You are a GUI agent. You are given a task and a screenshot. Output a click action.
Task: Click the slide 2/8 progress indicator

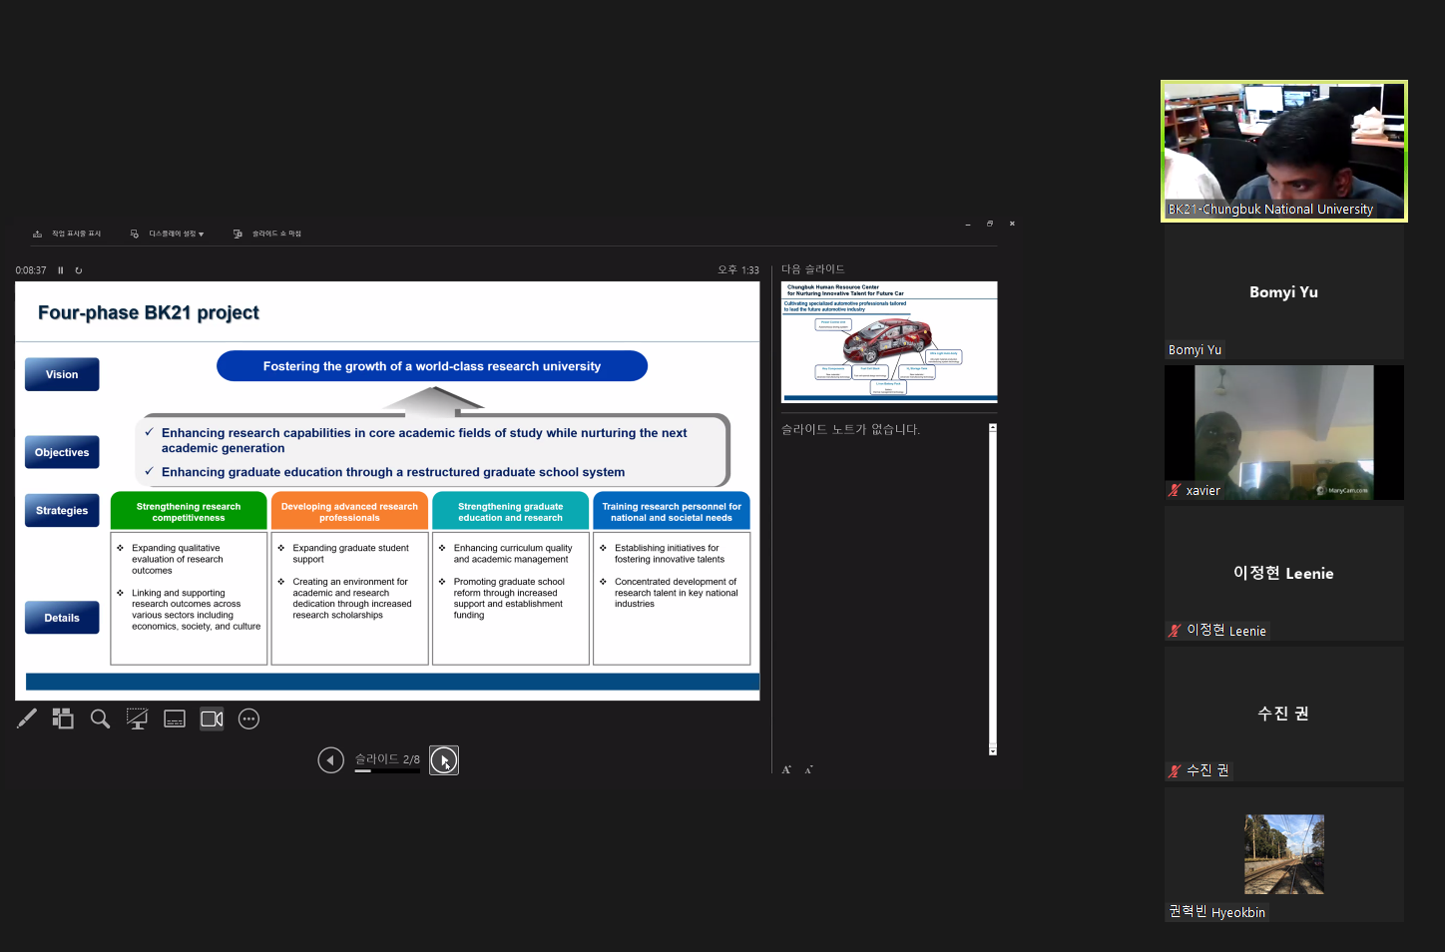[387, 761]
